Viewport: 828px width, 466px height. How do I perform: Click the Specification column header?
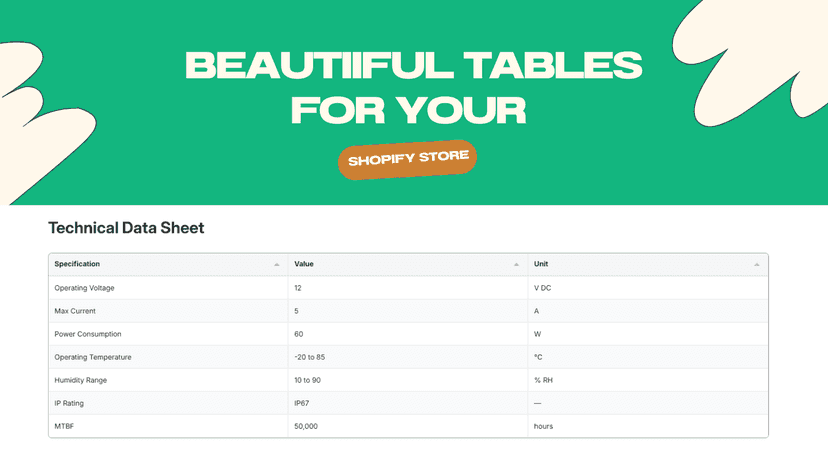[x=168, y=264]
